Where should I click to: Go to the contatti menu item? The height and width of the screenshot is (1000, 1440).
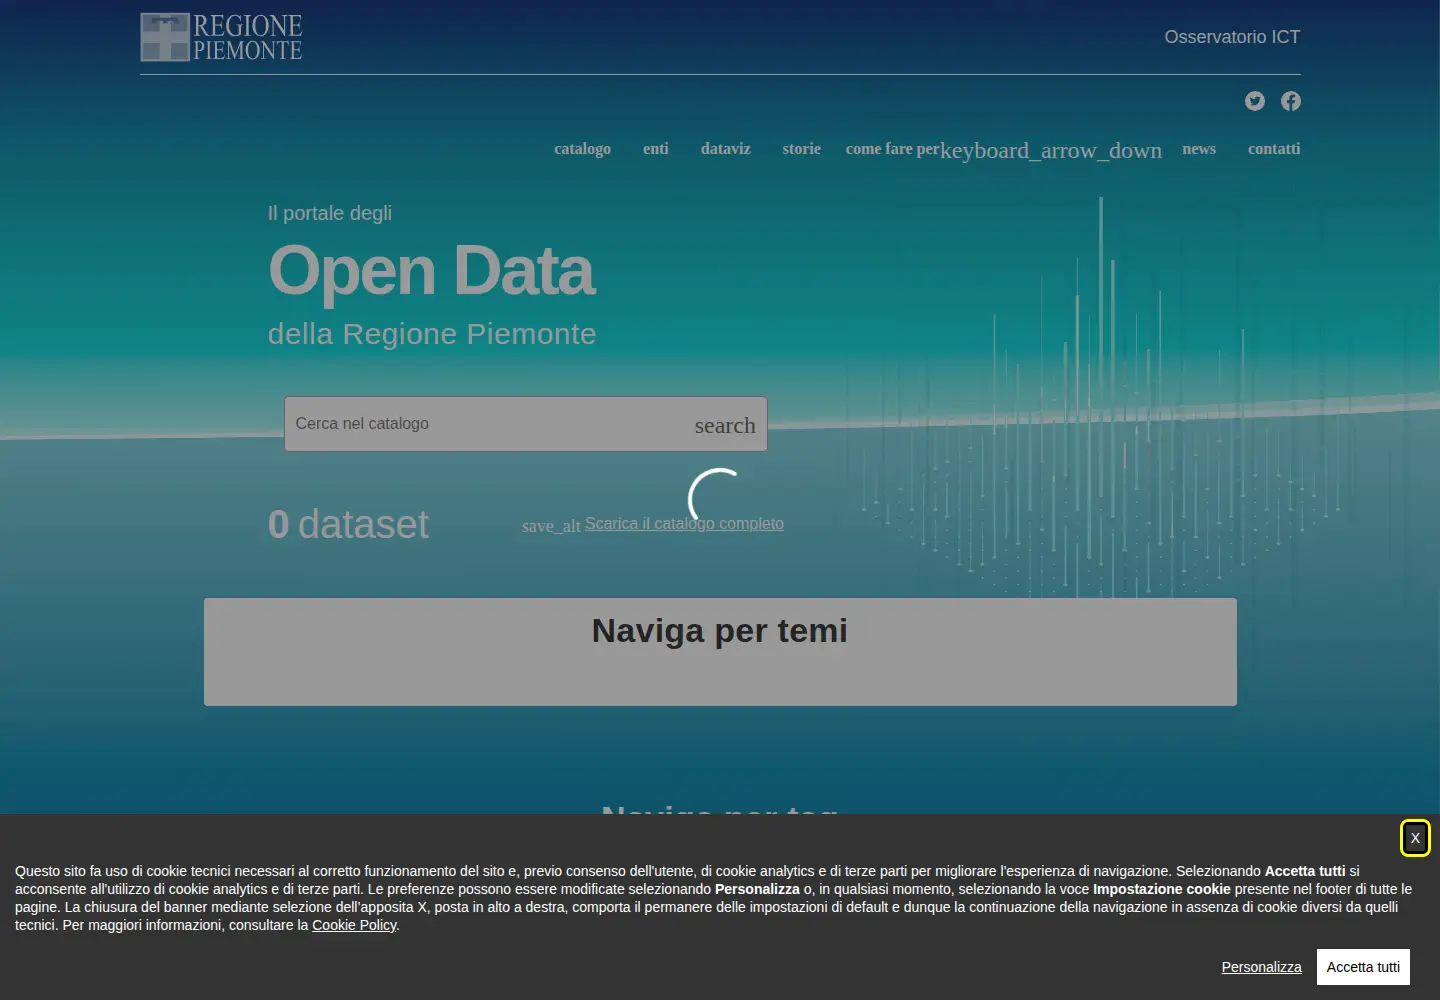click(x=1274, y=149)
